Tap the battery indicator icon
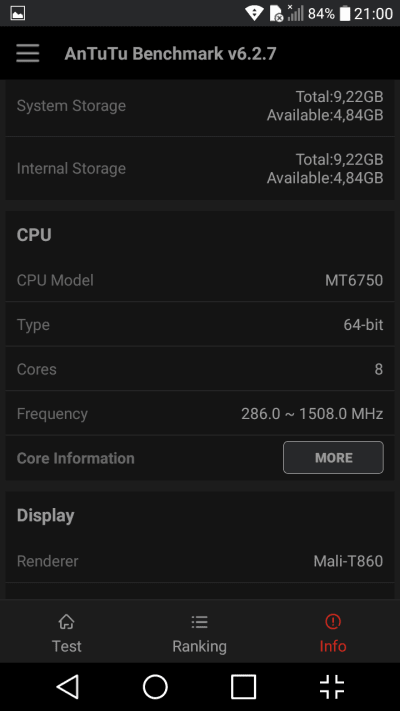400x711 pixels. click(x=345, y=14)
